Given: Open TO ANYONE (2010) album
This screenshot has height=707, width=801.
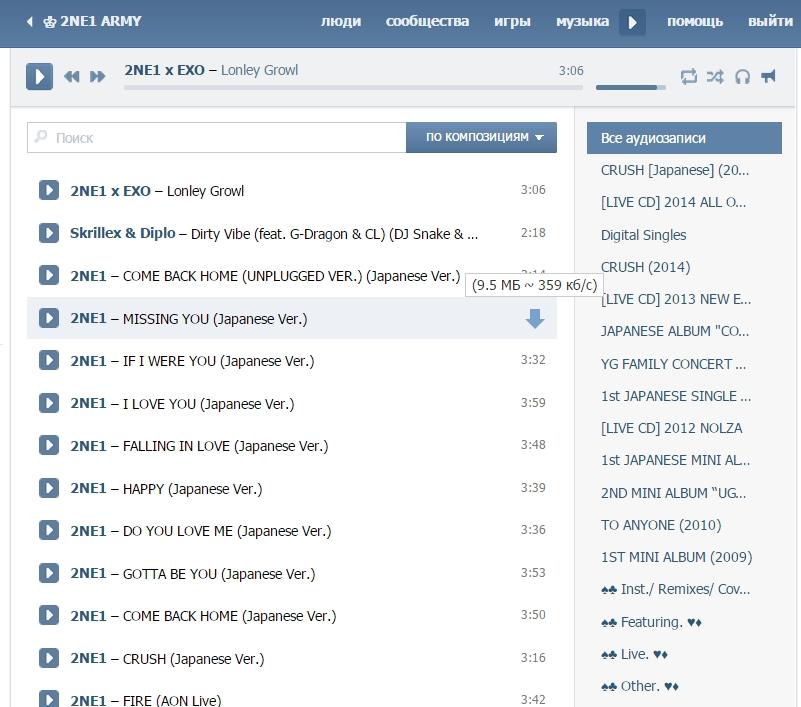Looking at the screenshot, I should click(661, 525).
